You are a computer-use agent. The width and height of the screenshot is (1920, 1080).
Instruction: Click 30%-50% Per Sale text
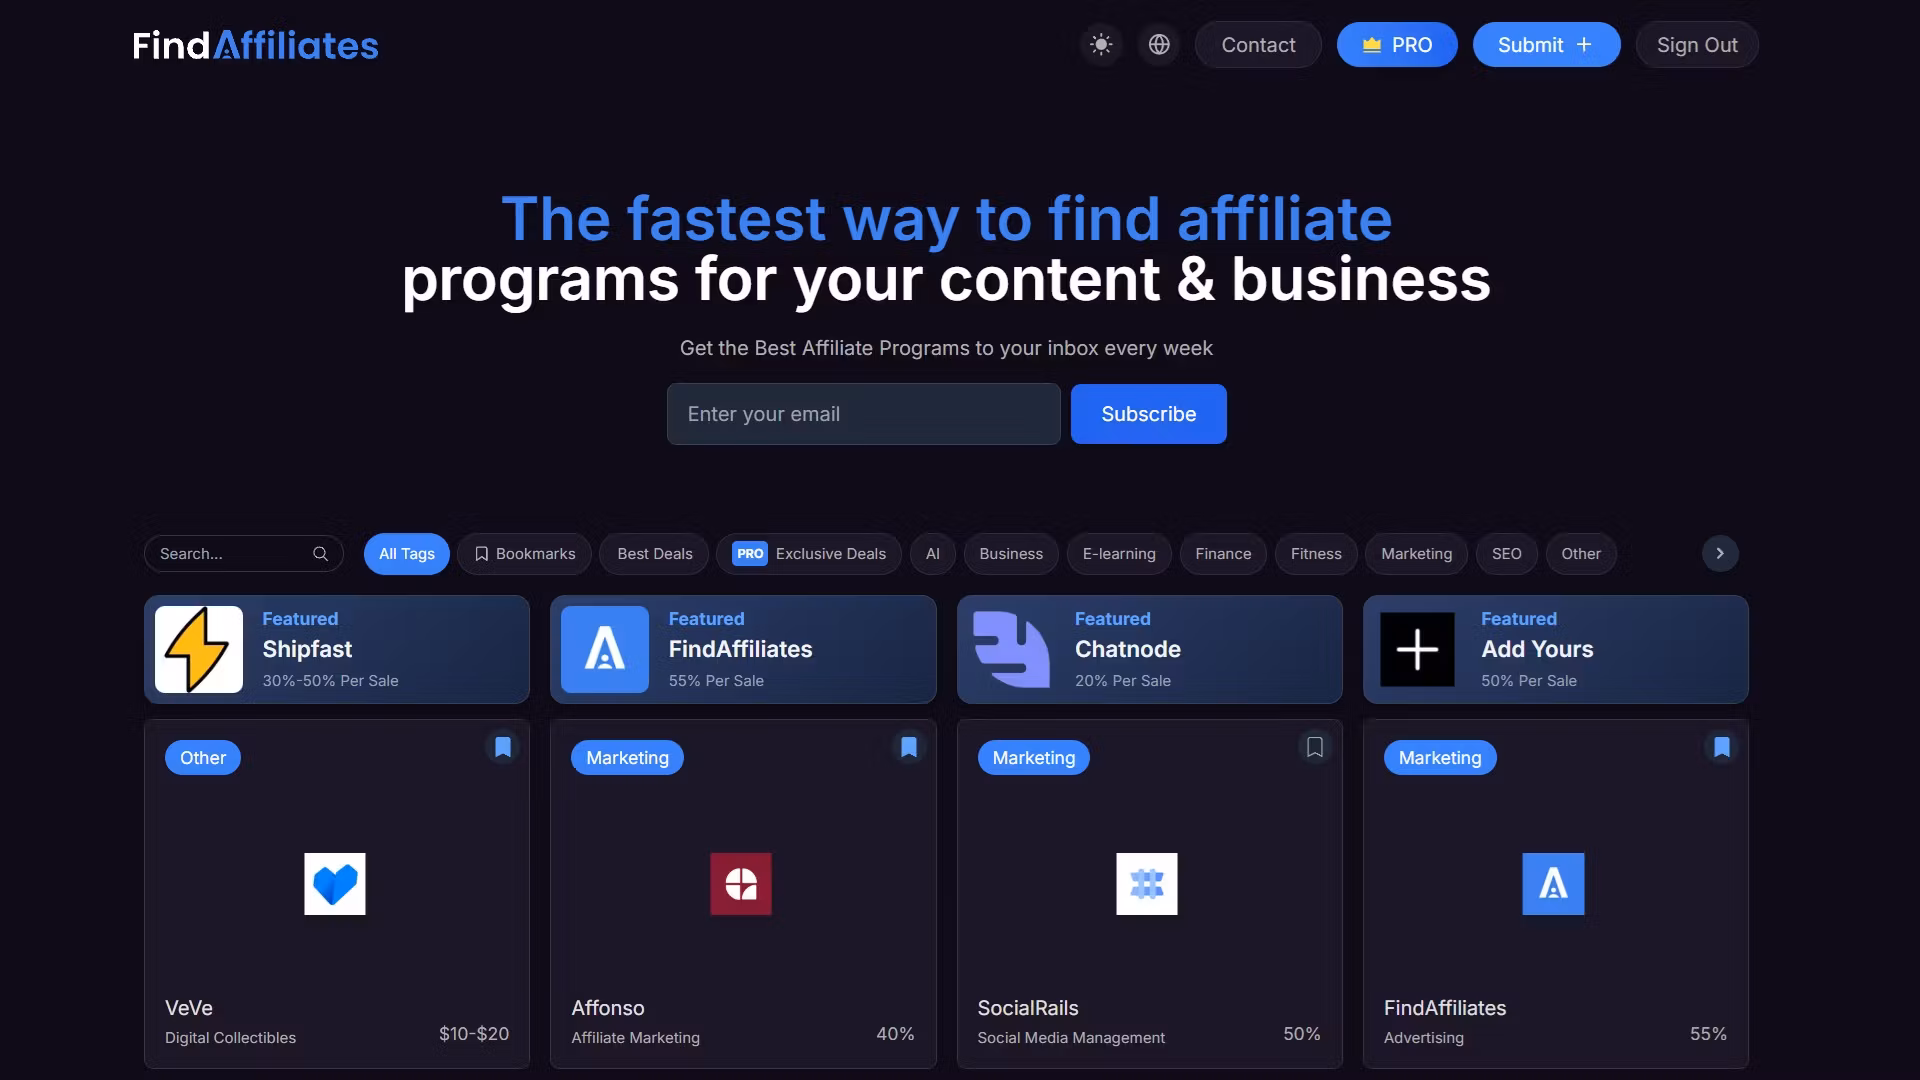[330, 681]
